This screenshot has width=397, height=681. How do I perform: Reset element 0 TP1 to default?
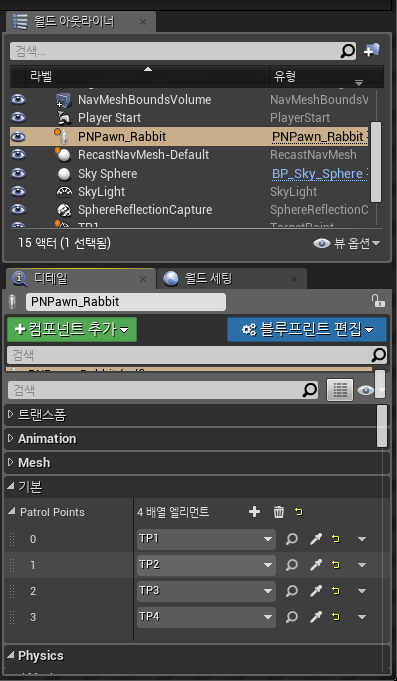click(336, 539)
